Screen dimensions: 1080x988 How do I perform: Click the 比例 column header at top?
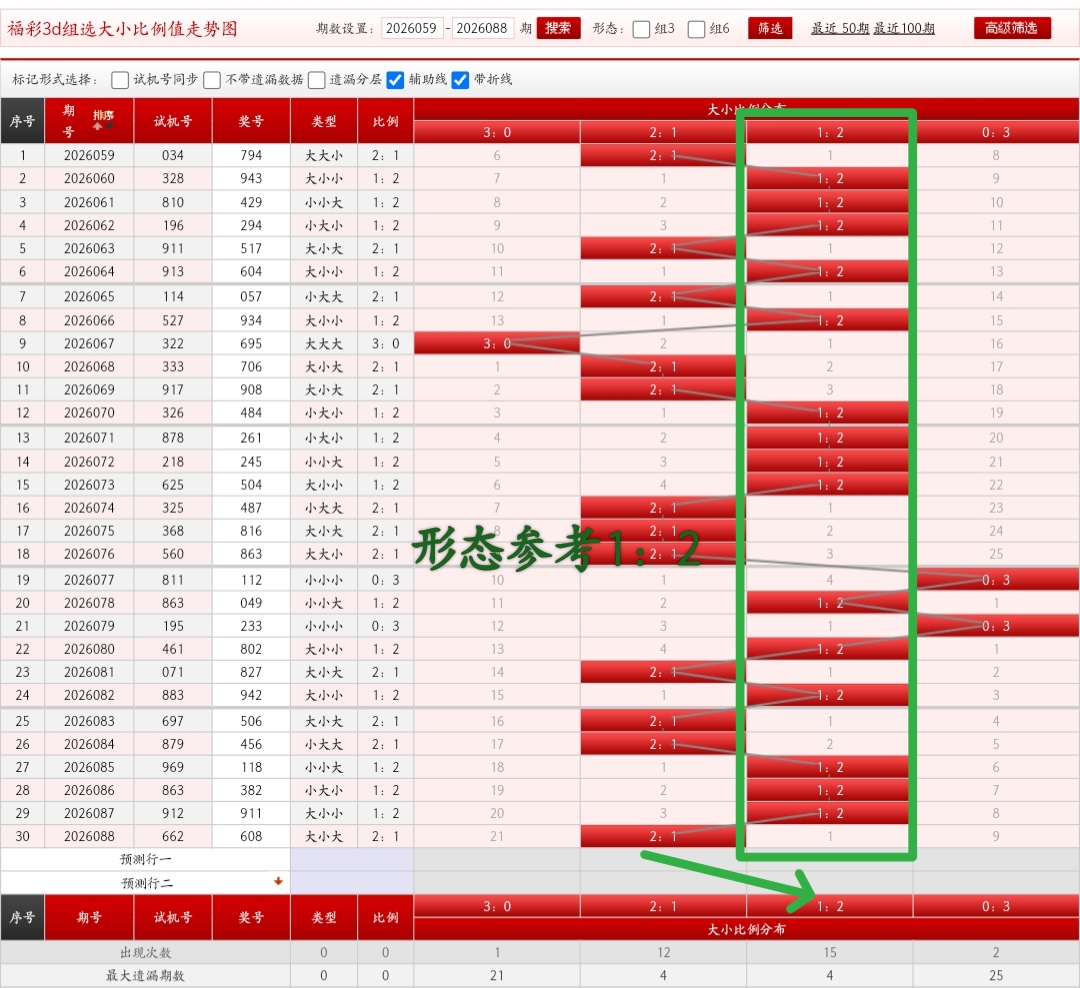[x=386, y=121]
